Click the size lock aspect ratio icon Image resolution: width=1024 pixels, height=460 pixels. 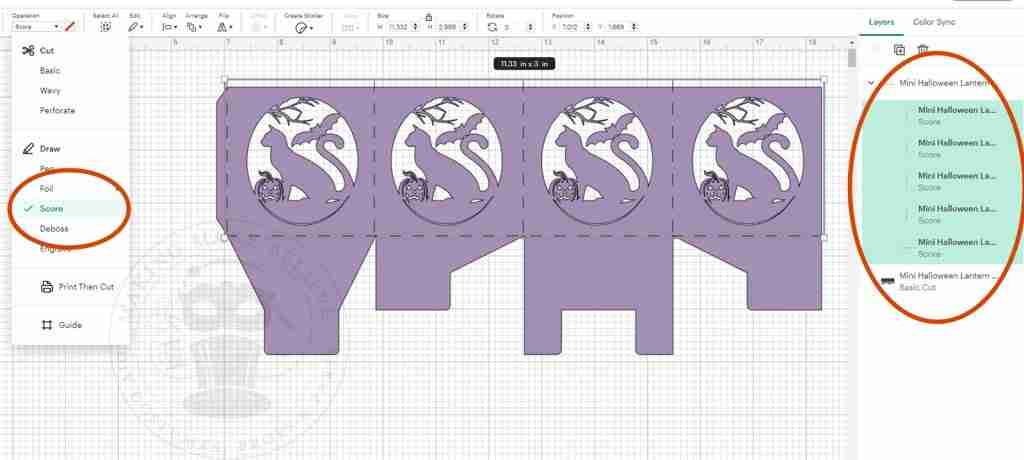tap(429, 16)
